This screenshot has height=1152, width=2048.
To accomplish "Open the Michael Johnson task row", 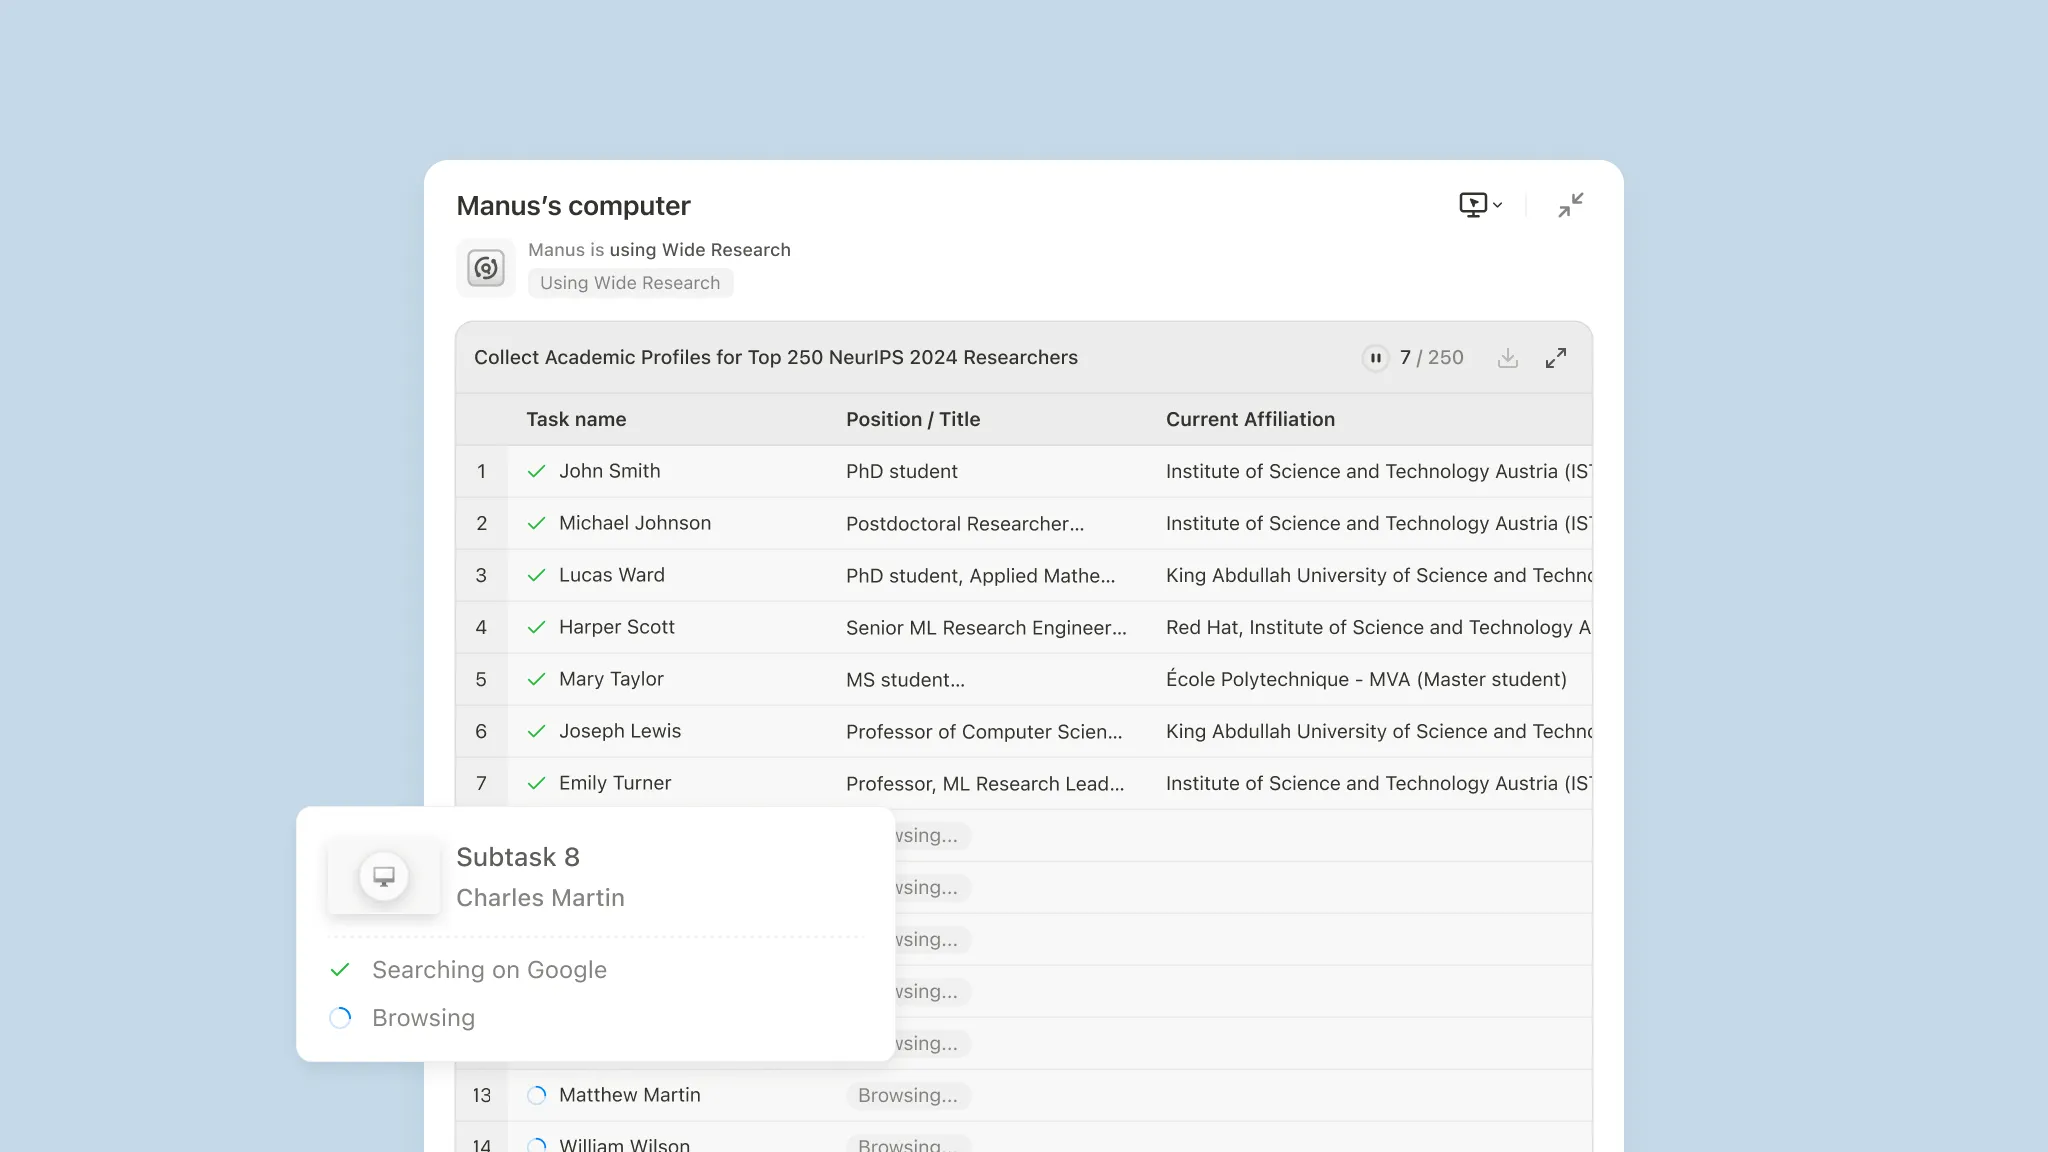I will point(1024,523).
